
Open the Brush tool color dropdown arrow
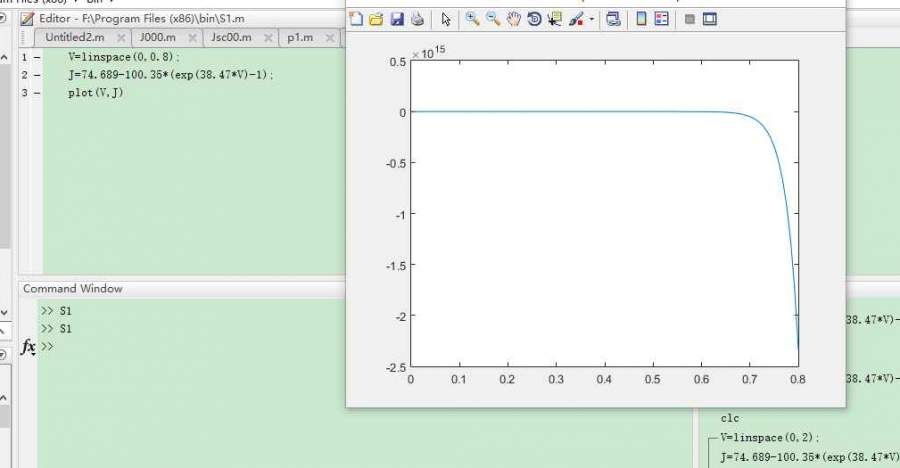[x=591, y=20]
